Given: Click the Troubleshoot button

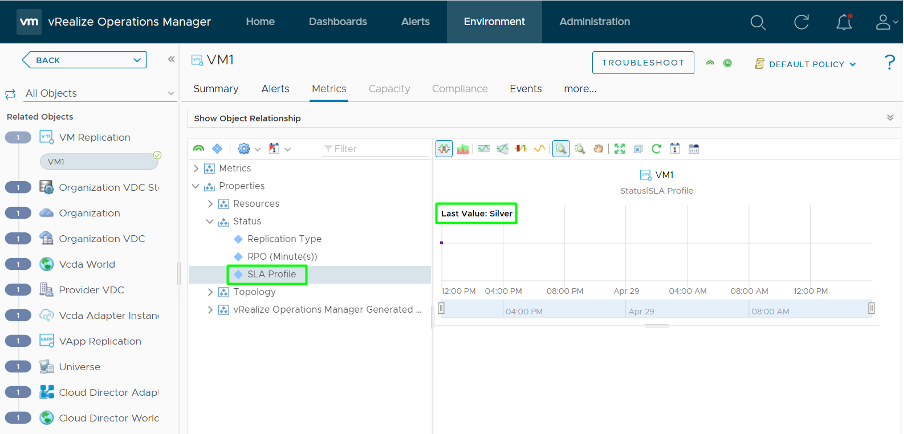Looking at the screenshot, I should (x=643, y=63).
